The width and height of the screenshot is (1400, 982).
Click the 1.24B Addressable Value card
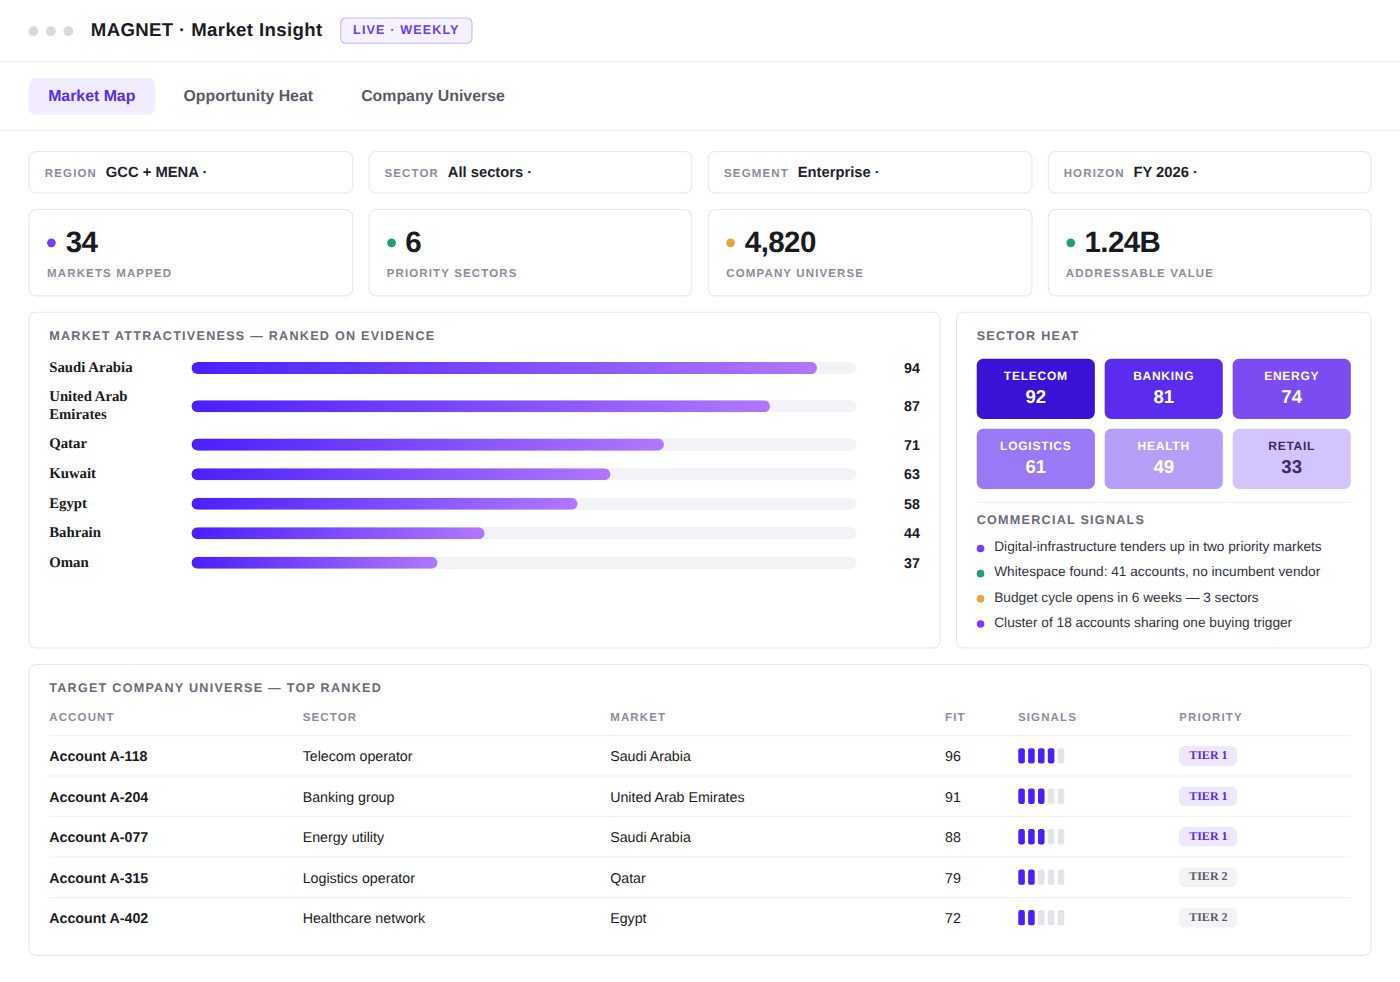pyautogui.click(x=1209, y=253)
